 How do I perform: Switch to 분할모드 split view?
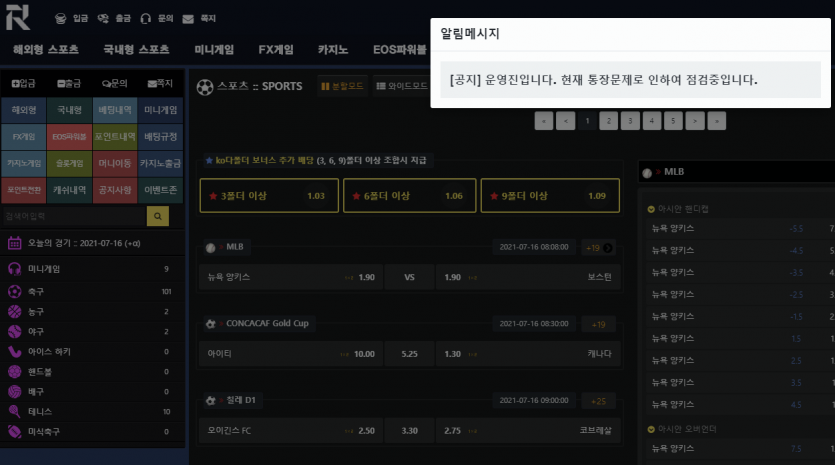pos(342,86)
